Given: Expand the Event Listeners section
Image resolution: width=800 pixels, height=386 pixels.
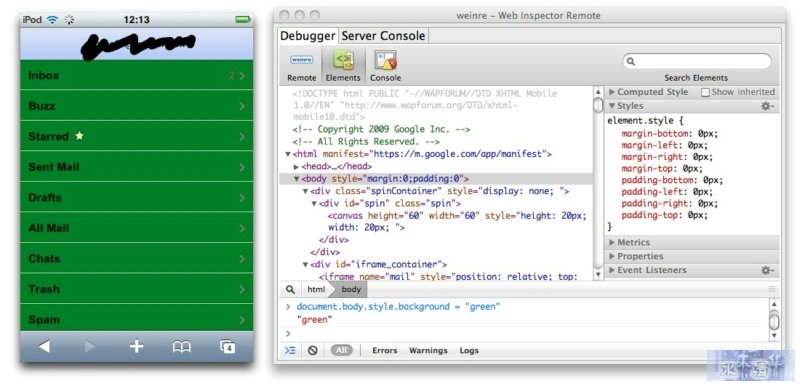Looking at the screenshot, I should (648, 270).
